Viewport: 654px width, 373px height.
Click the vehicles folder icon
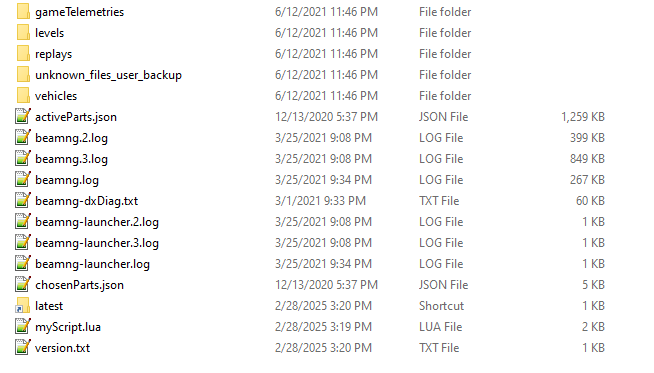coord(23,96)
